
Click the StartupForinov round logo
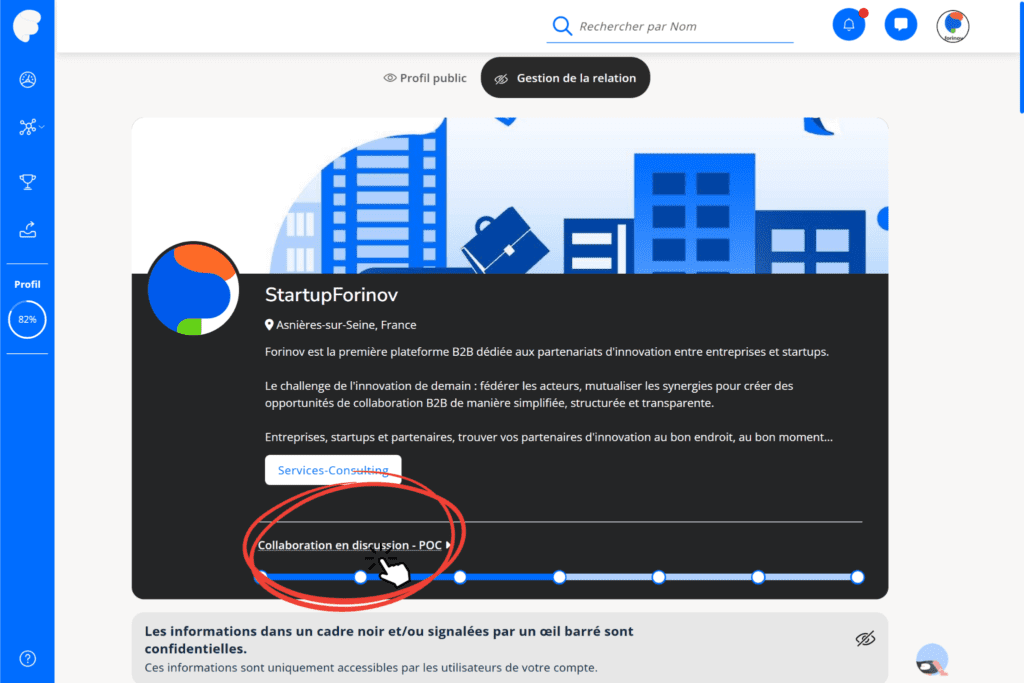[193, 289]
